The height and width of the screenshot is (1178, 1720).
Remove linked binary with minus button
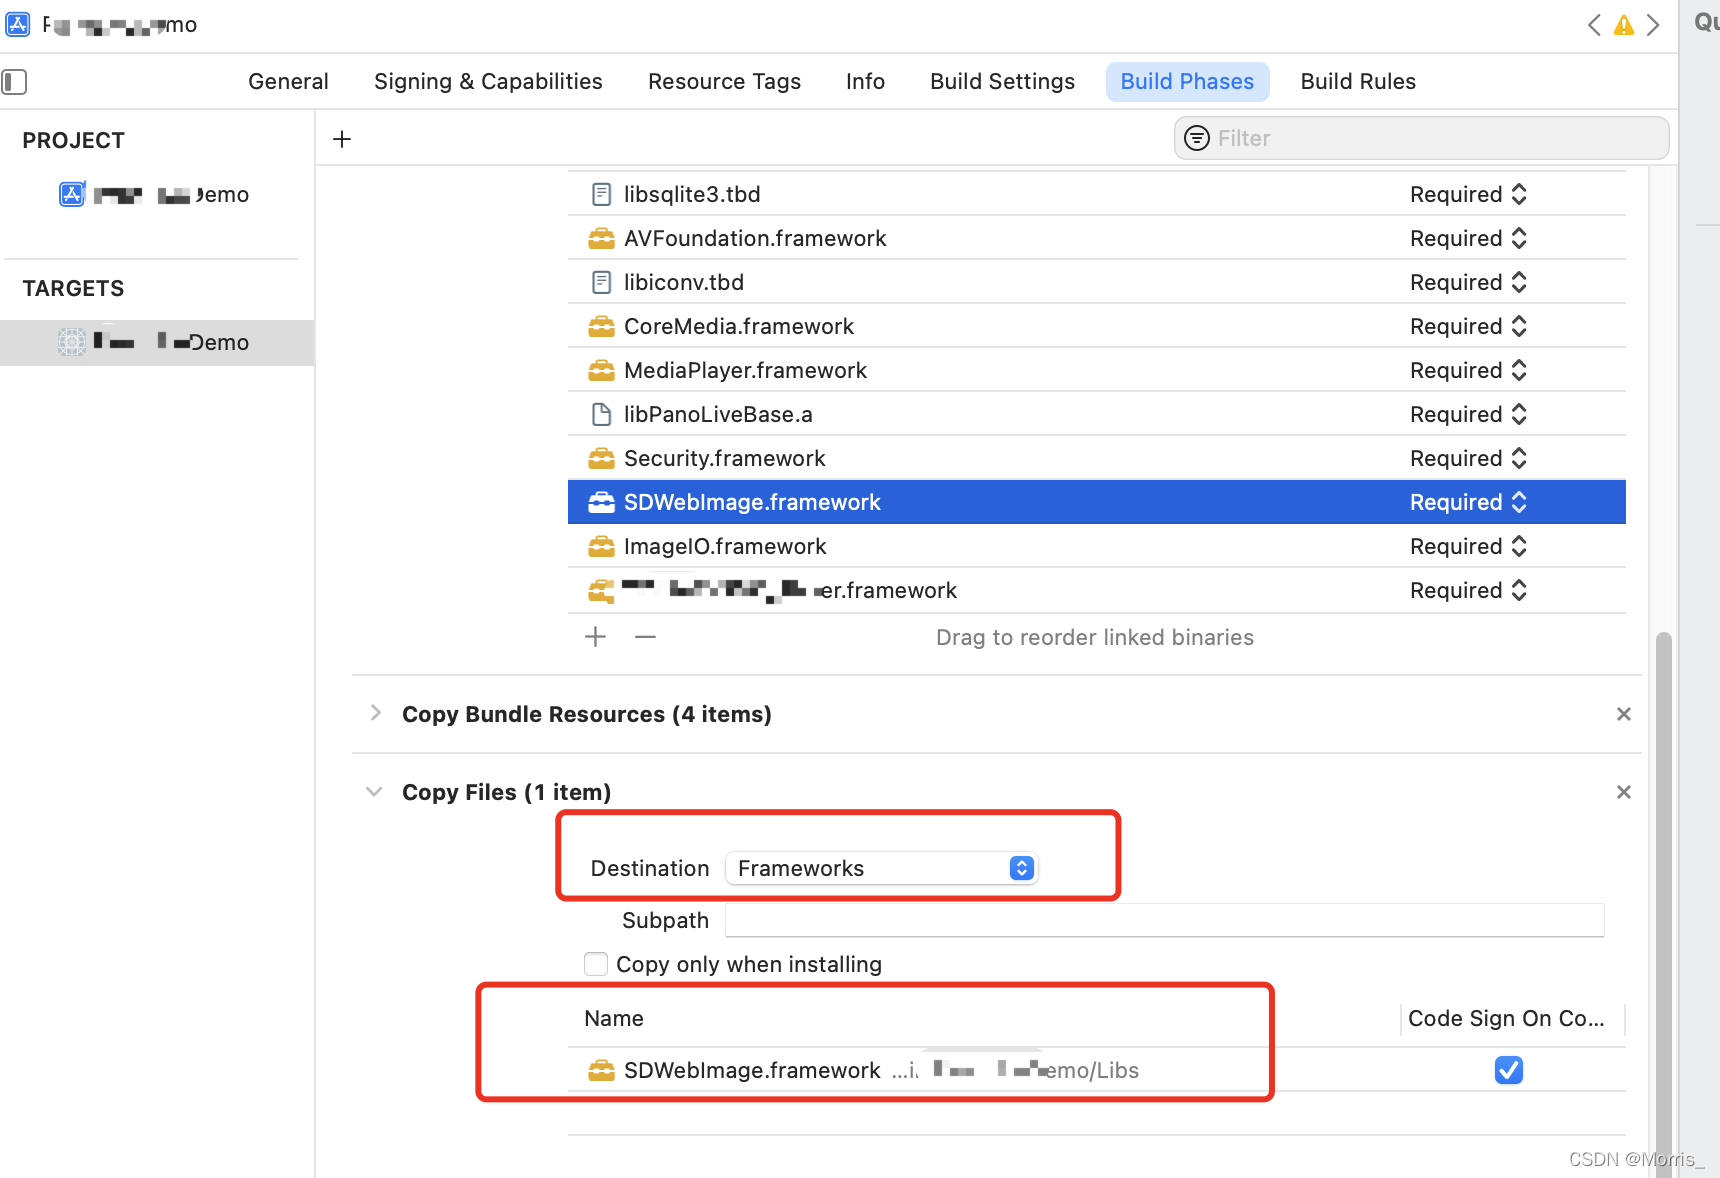[646, 637]
